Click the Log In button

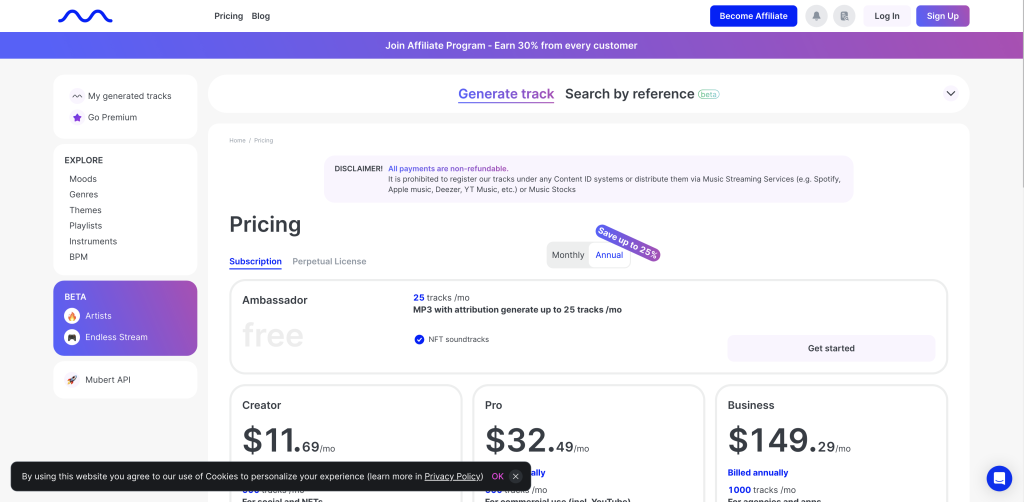click(x=887, y=16)
